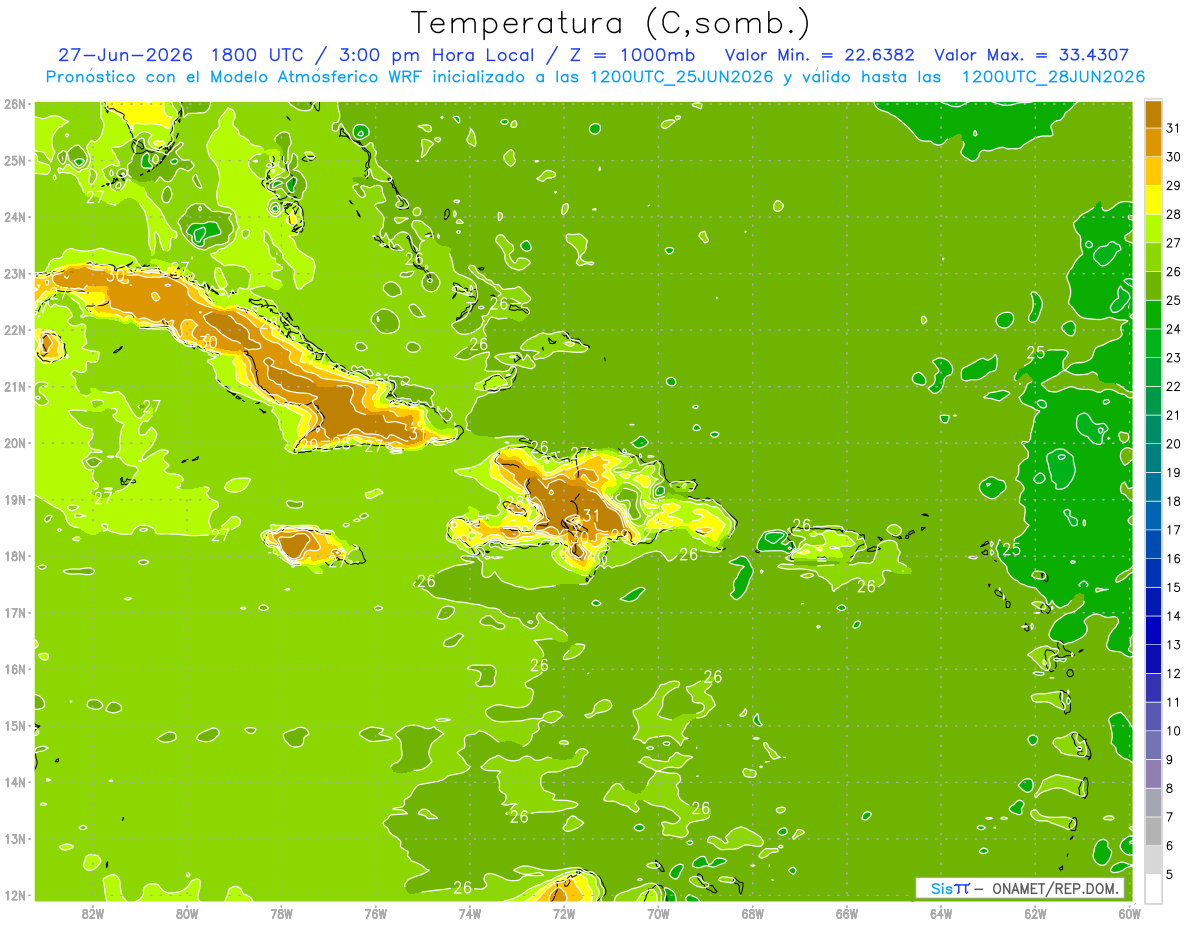Image resolution: width=1200 pixels, height=927 pixels.
Task: Click the color-scale value 24
Action: tap(1173, 329)
